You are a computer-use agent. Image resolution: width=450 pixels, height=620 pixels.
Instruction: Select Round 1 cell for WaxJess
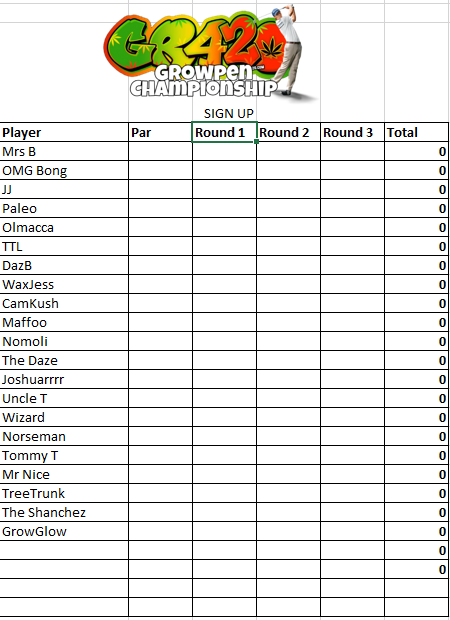click(x=224, y=284)
